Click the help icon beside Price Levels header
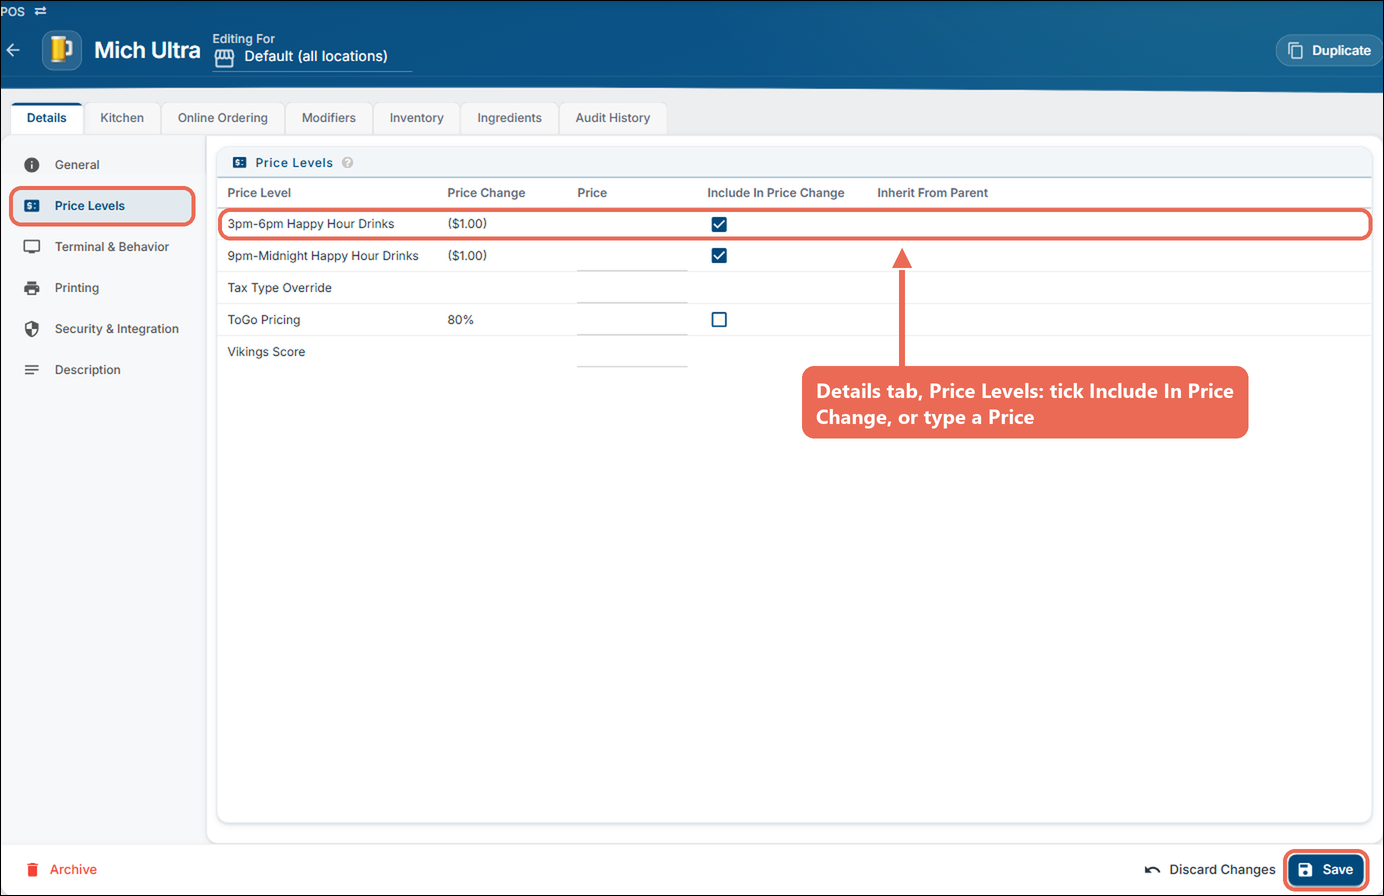Screen dimensions: 1384x896 (x=347, y=163)
